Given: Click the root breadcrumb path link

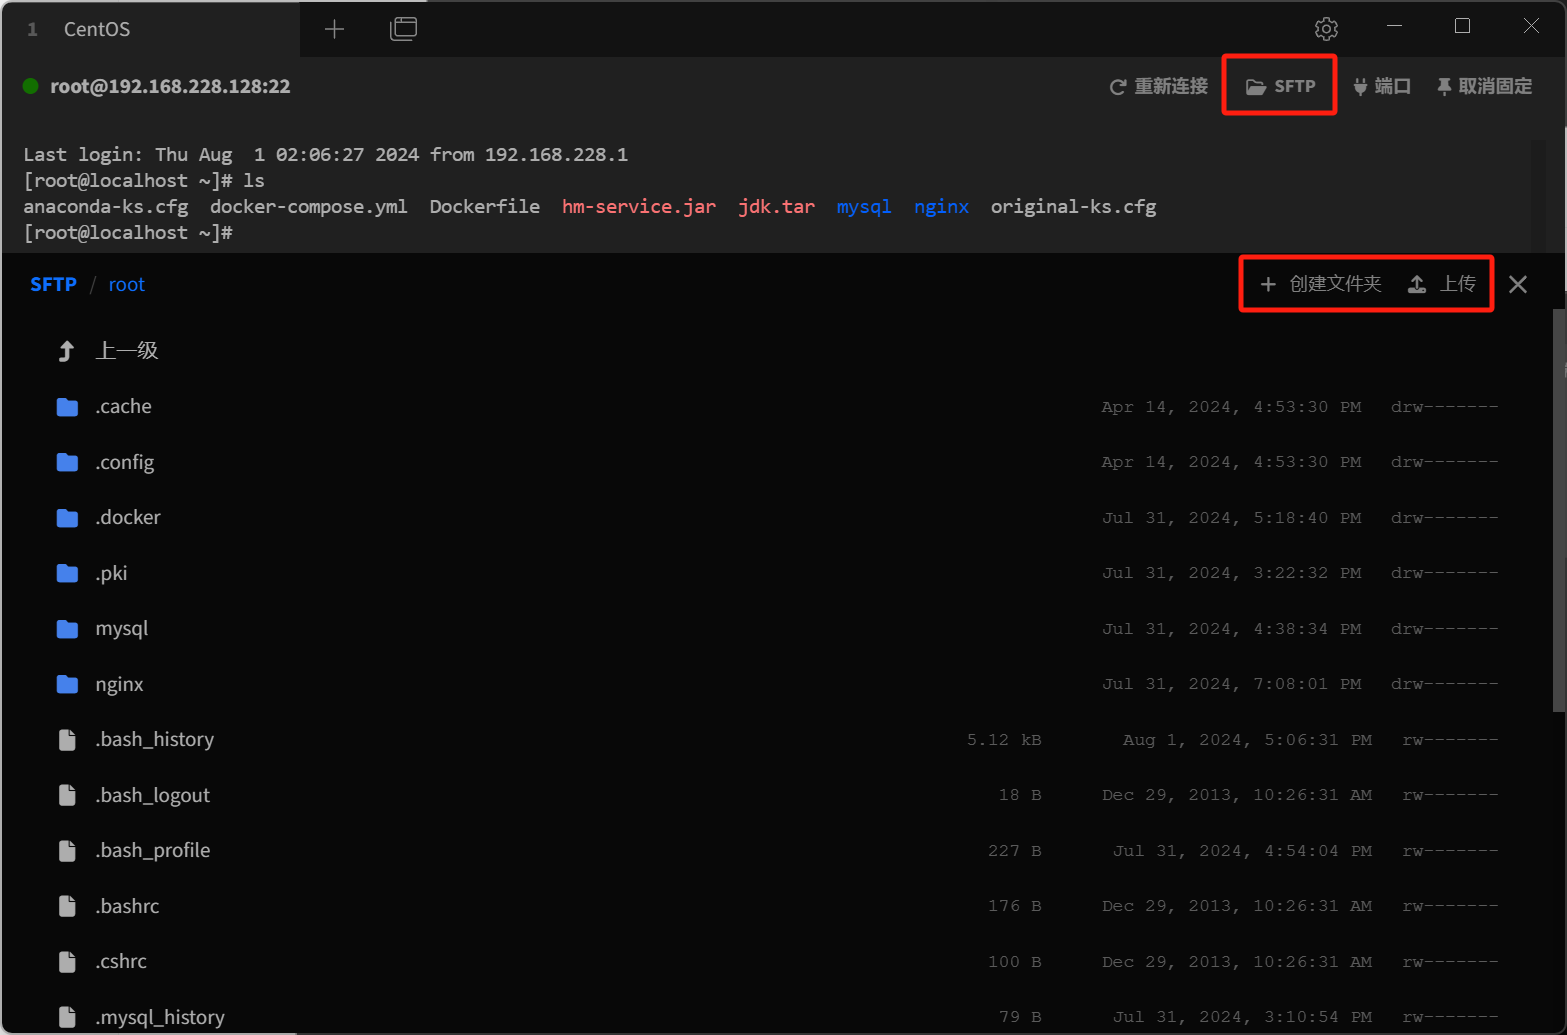Looking at the screenshot, I should click(127, 284).
